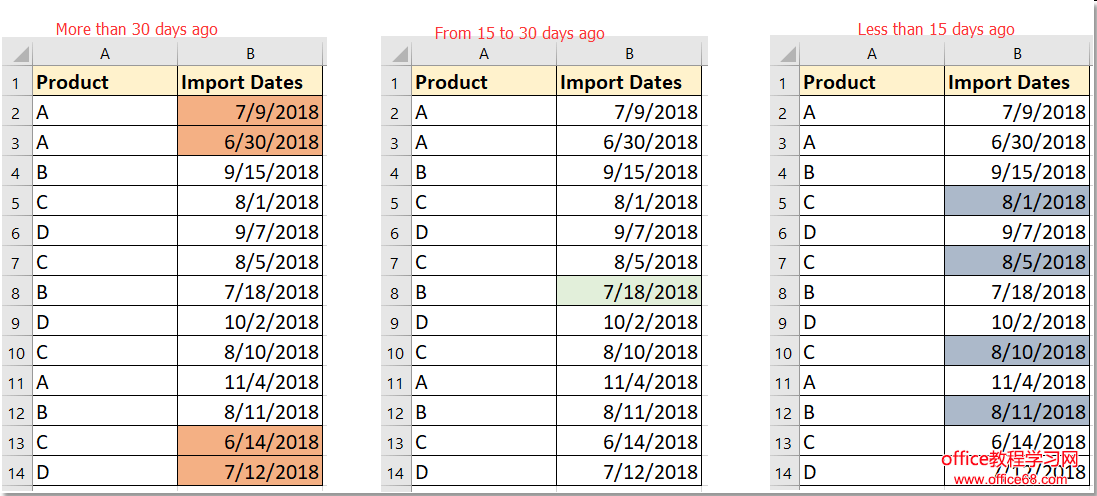Click select-all corner of the middle table
The image size is (1097, 496).
[x=396, y=54]
